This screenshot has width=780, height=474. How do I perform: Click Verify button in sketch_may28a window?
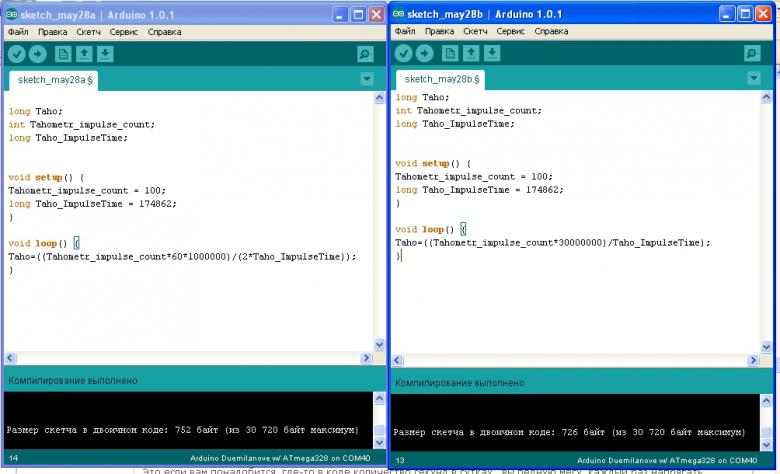[16, 54]
